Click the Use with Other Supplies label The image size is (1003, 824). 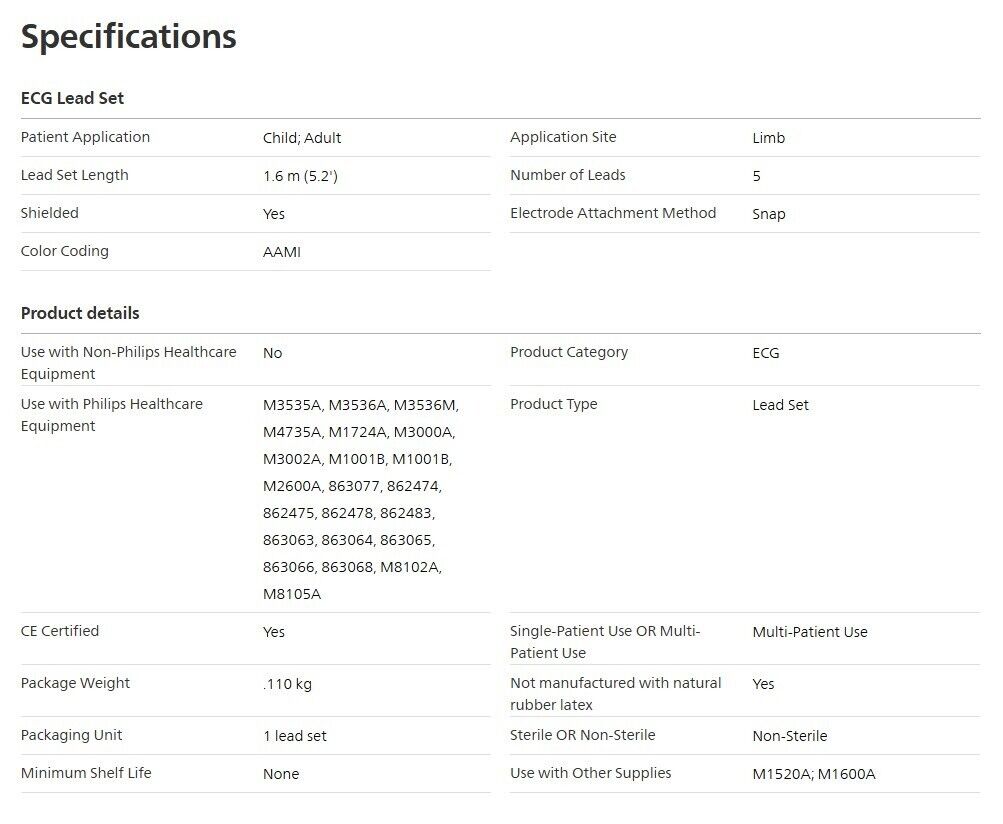tap(590, 773)
